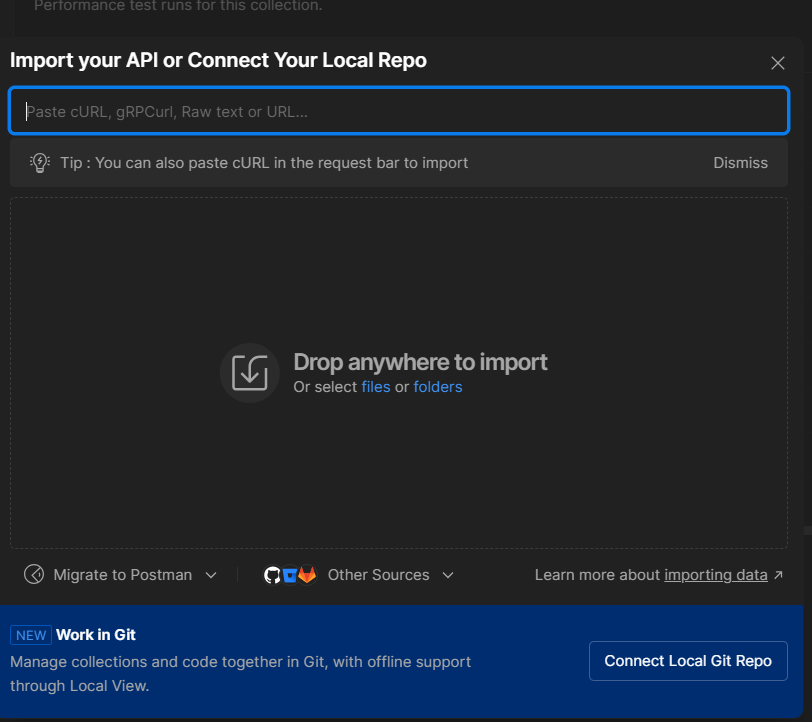Viewport: 812px width, 722px height.
Task: Click the drop-to-import download icon
Action: [x=250, y=373]
